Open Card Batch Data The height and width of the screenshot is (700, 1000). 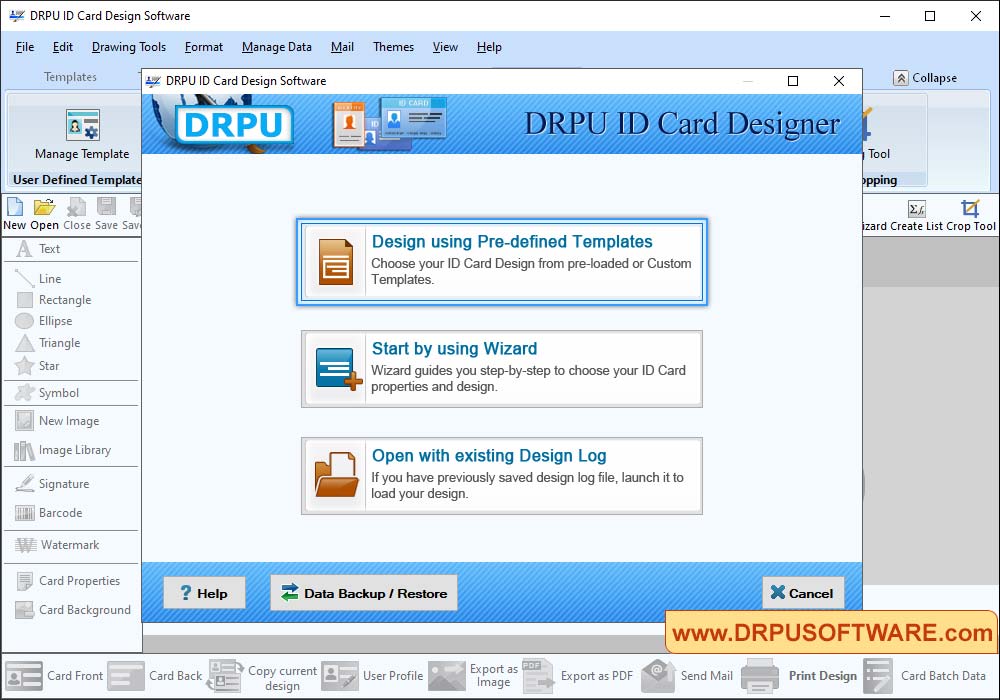[x=925, y=676]
